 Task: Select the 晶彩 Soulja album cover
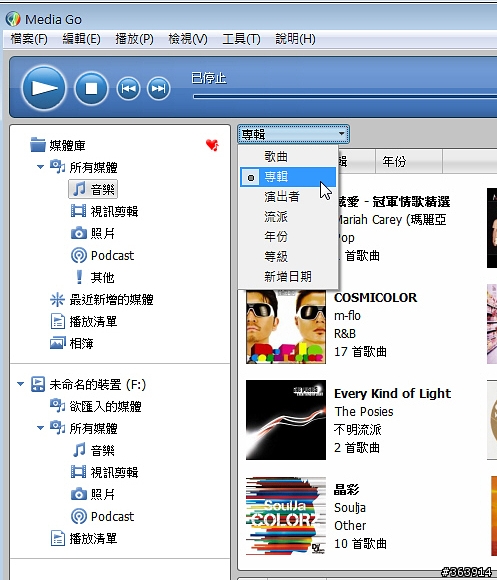[286, 516]
